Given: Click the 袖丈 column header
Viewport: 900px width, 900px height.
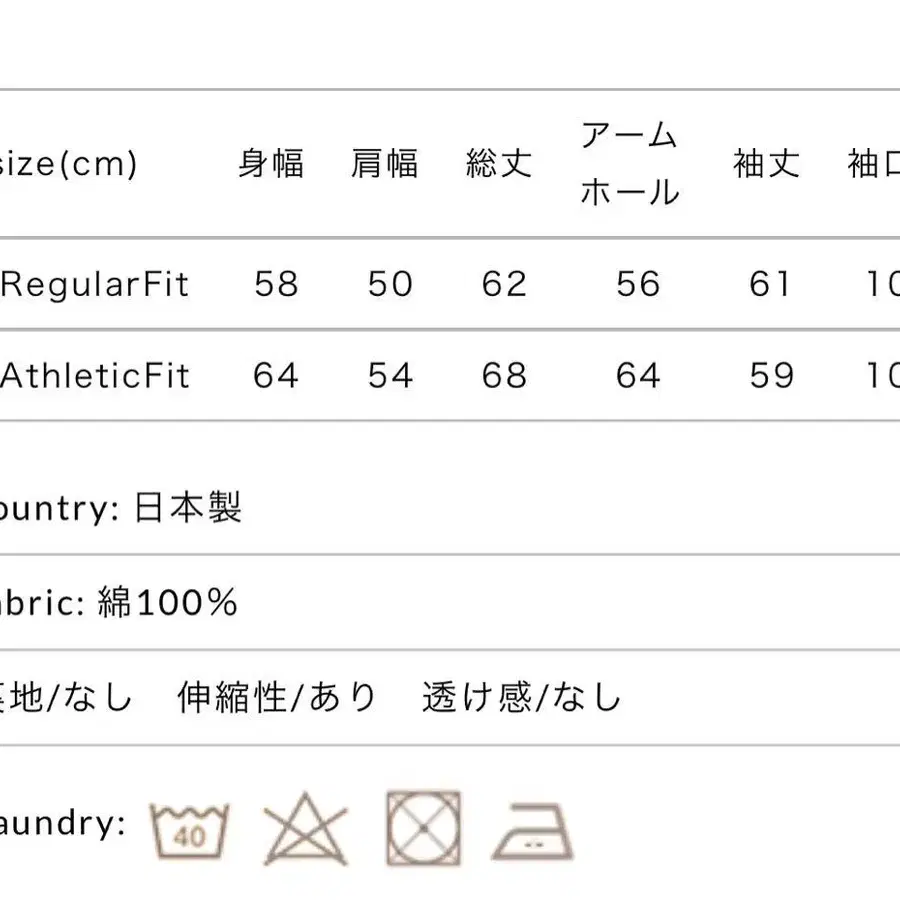Looking at the screenshot, I should [x=766, y=164].
